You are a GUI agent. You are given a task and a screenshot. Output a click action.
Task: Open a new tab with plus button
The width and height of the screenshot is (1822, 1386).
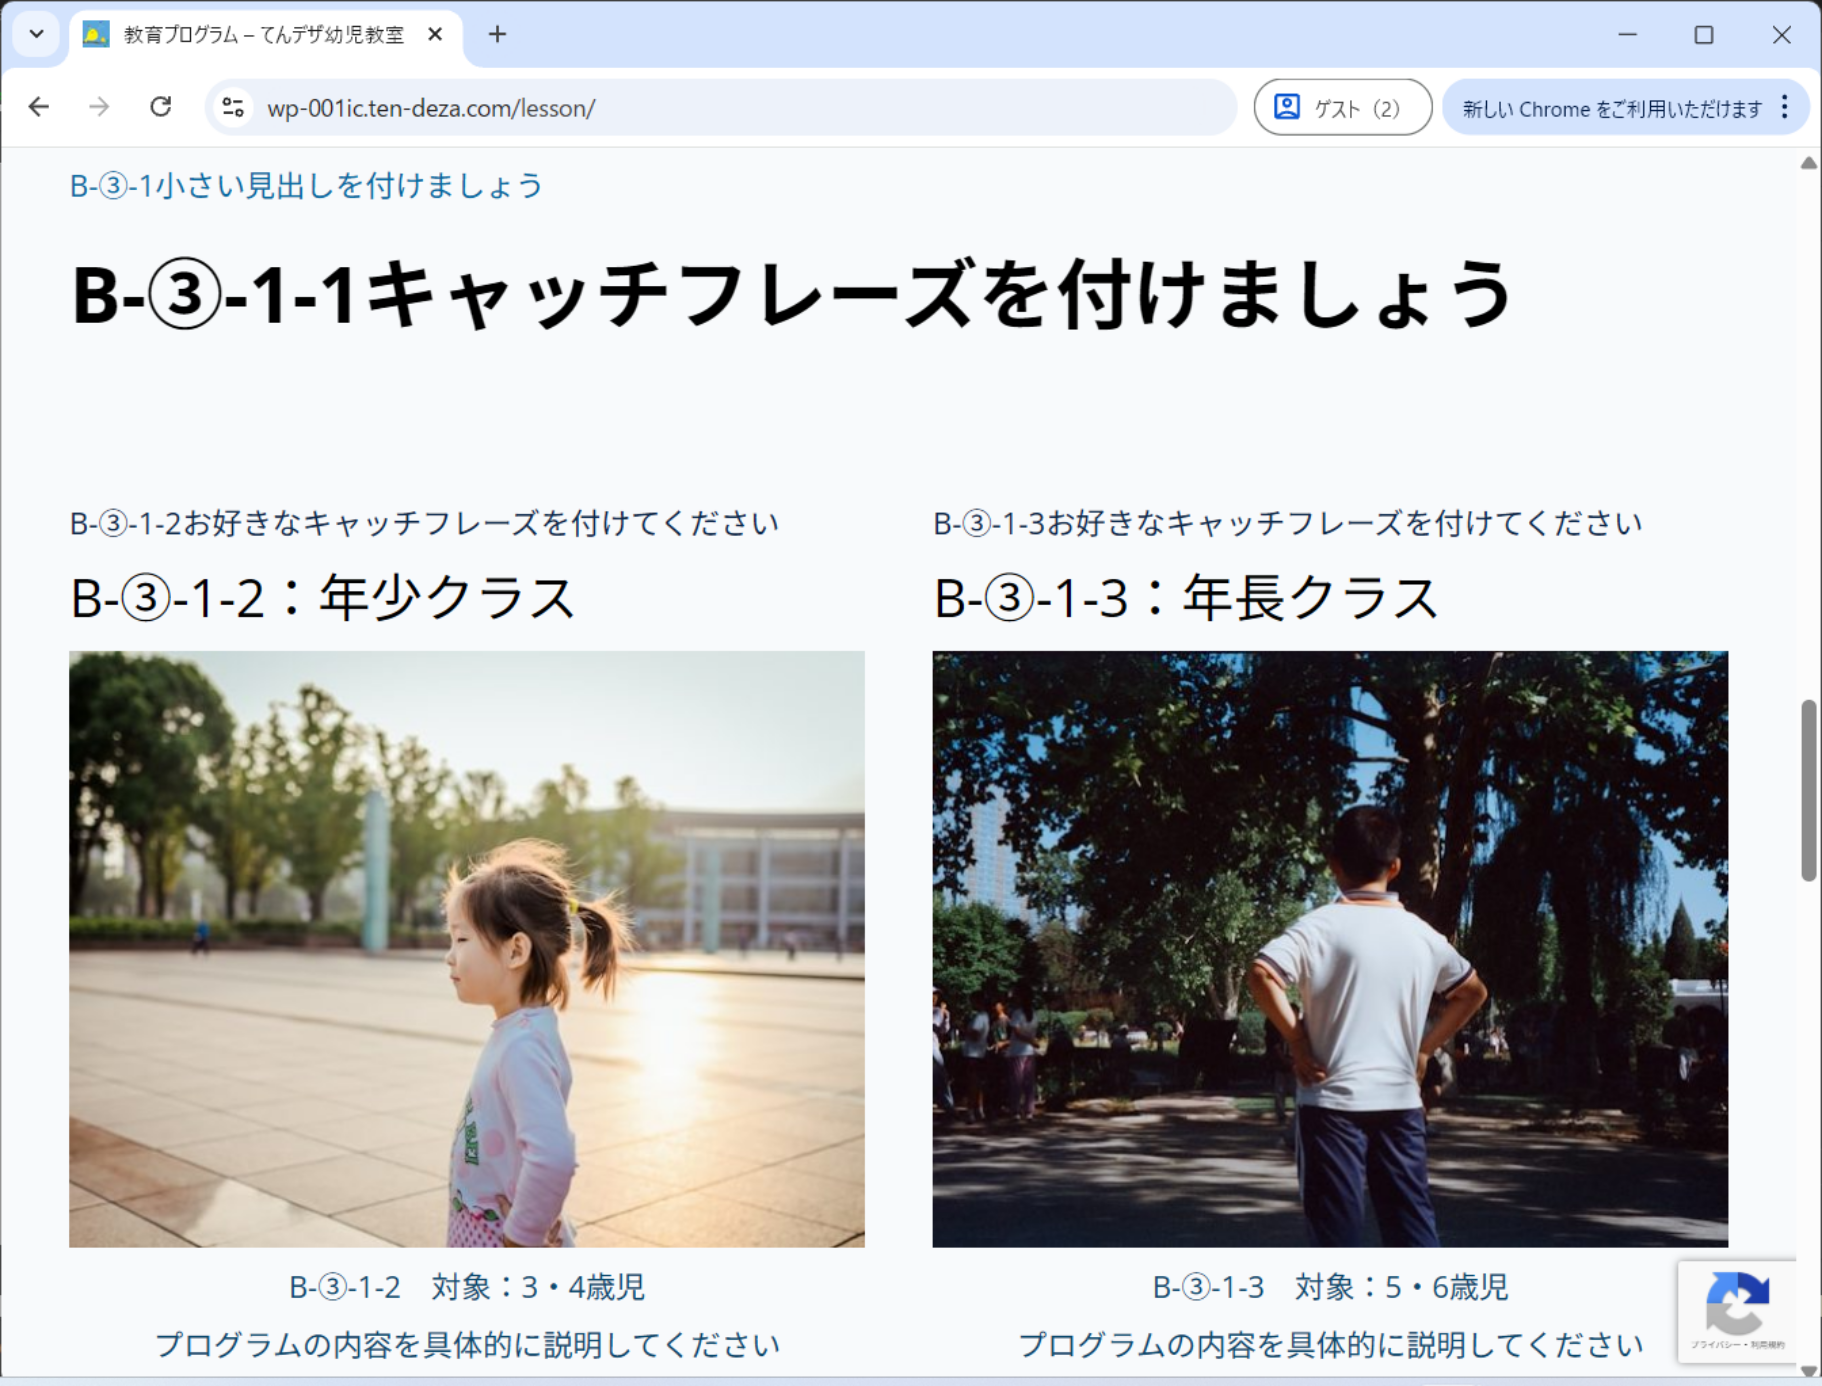[x=497, y=35]
